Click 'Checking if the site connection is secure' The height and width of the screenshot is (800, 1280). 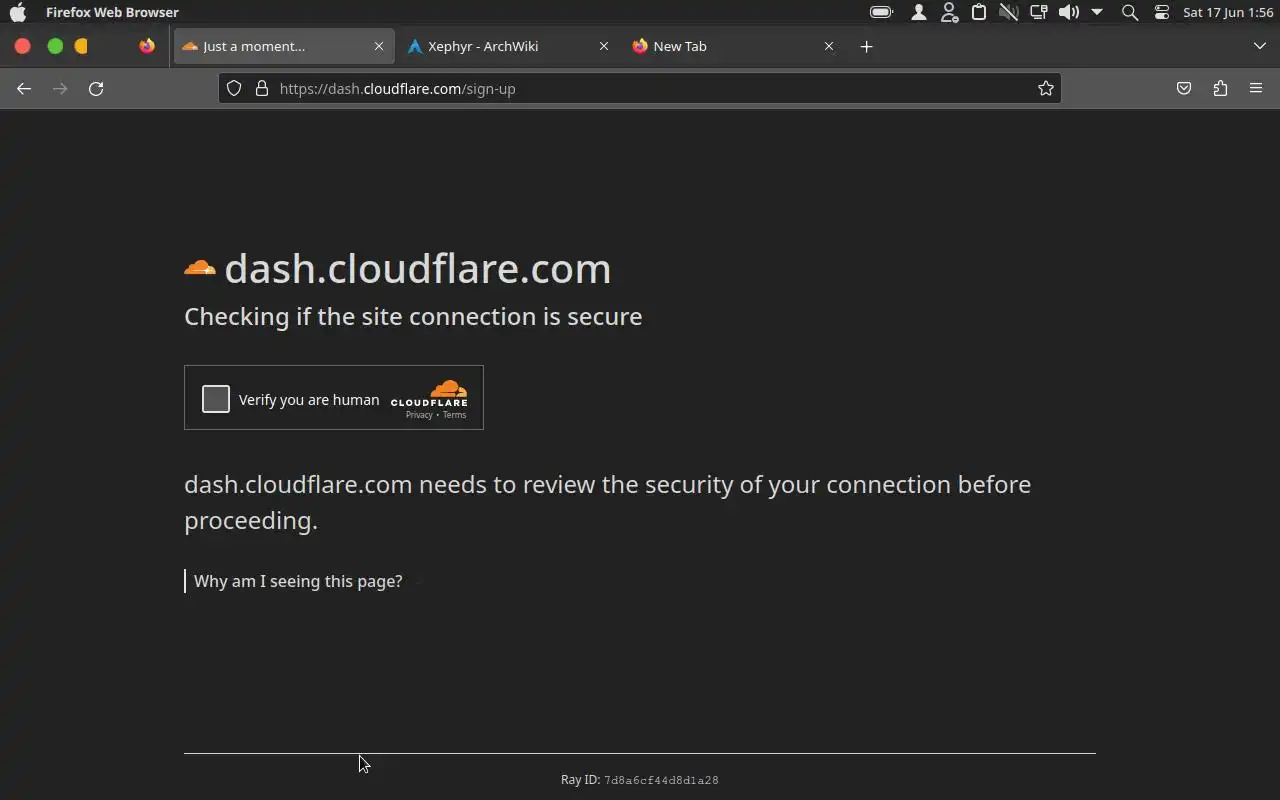point(413,316)
